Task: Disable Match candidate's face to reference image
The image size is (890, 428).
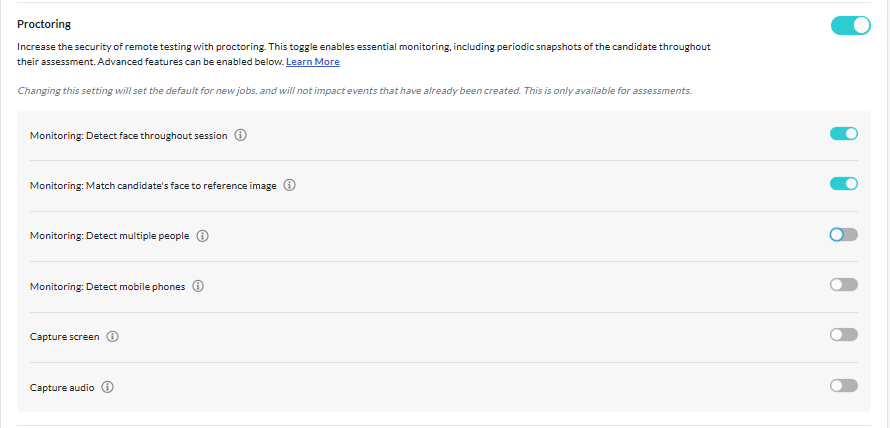Action: (x=843, y=184)
